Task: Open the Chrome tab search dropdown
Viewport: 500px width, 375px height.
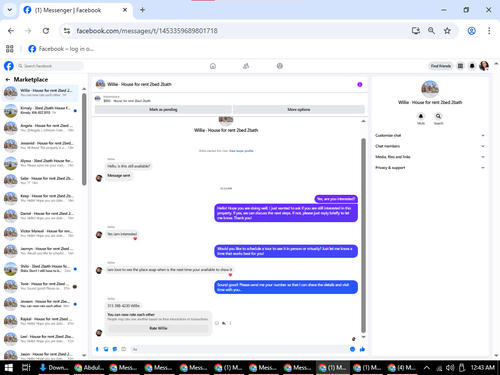Action: coord(10,10)
